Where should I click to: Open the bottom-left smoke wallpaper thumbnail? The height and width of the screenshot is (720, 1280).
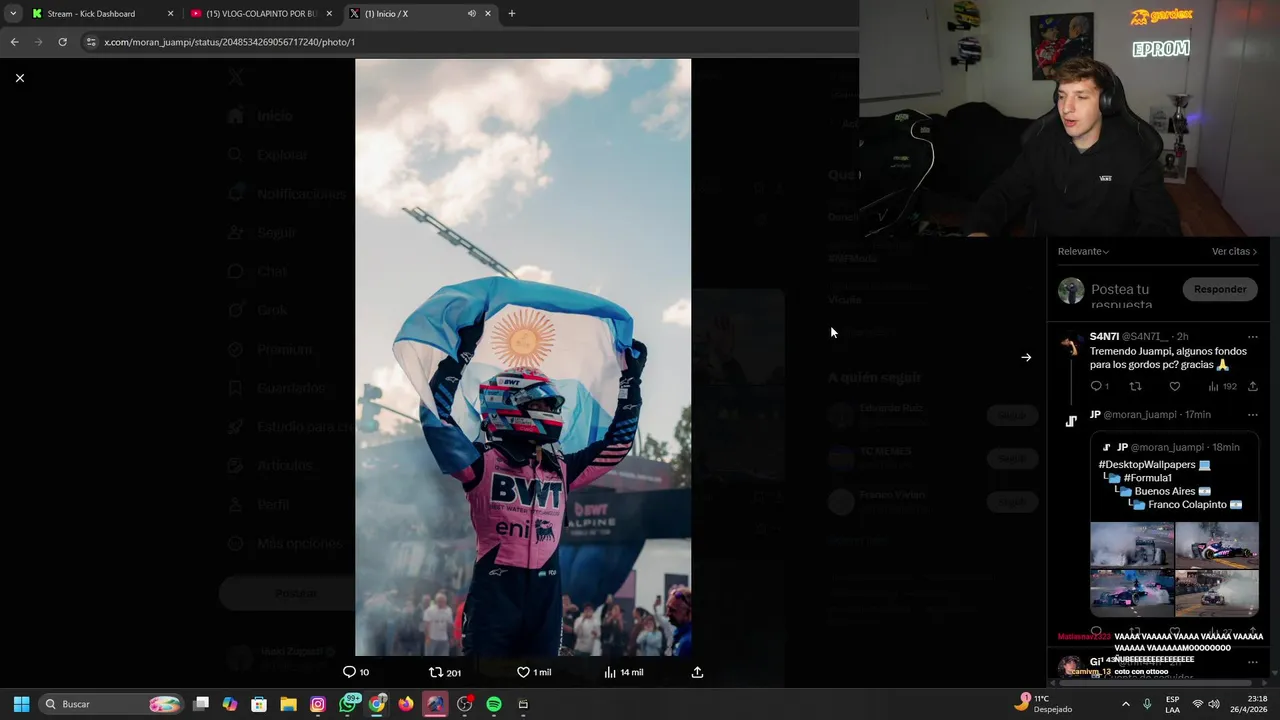(x=1132, y=592)
